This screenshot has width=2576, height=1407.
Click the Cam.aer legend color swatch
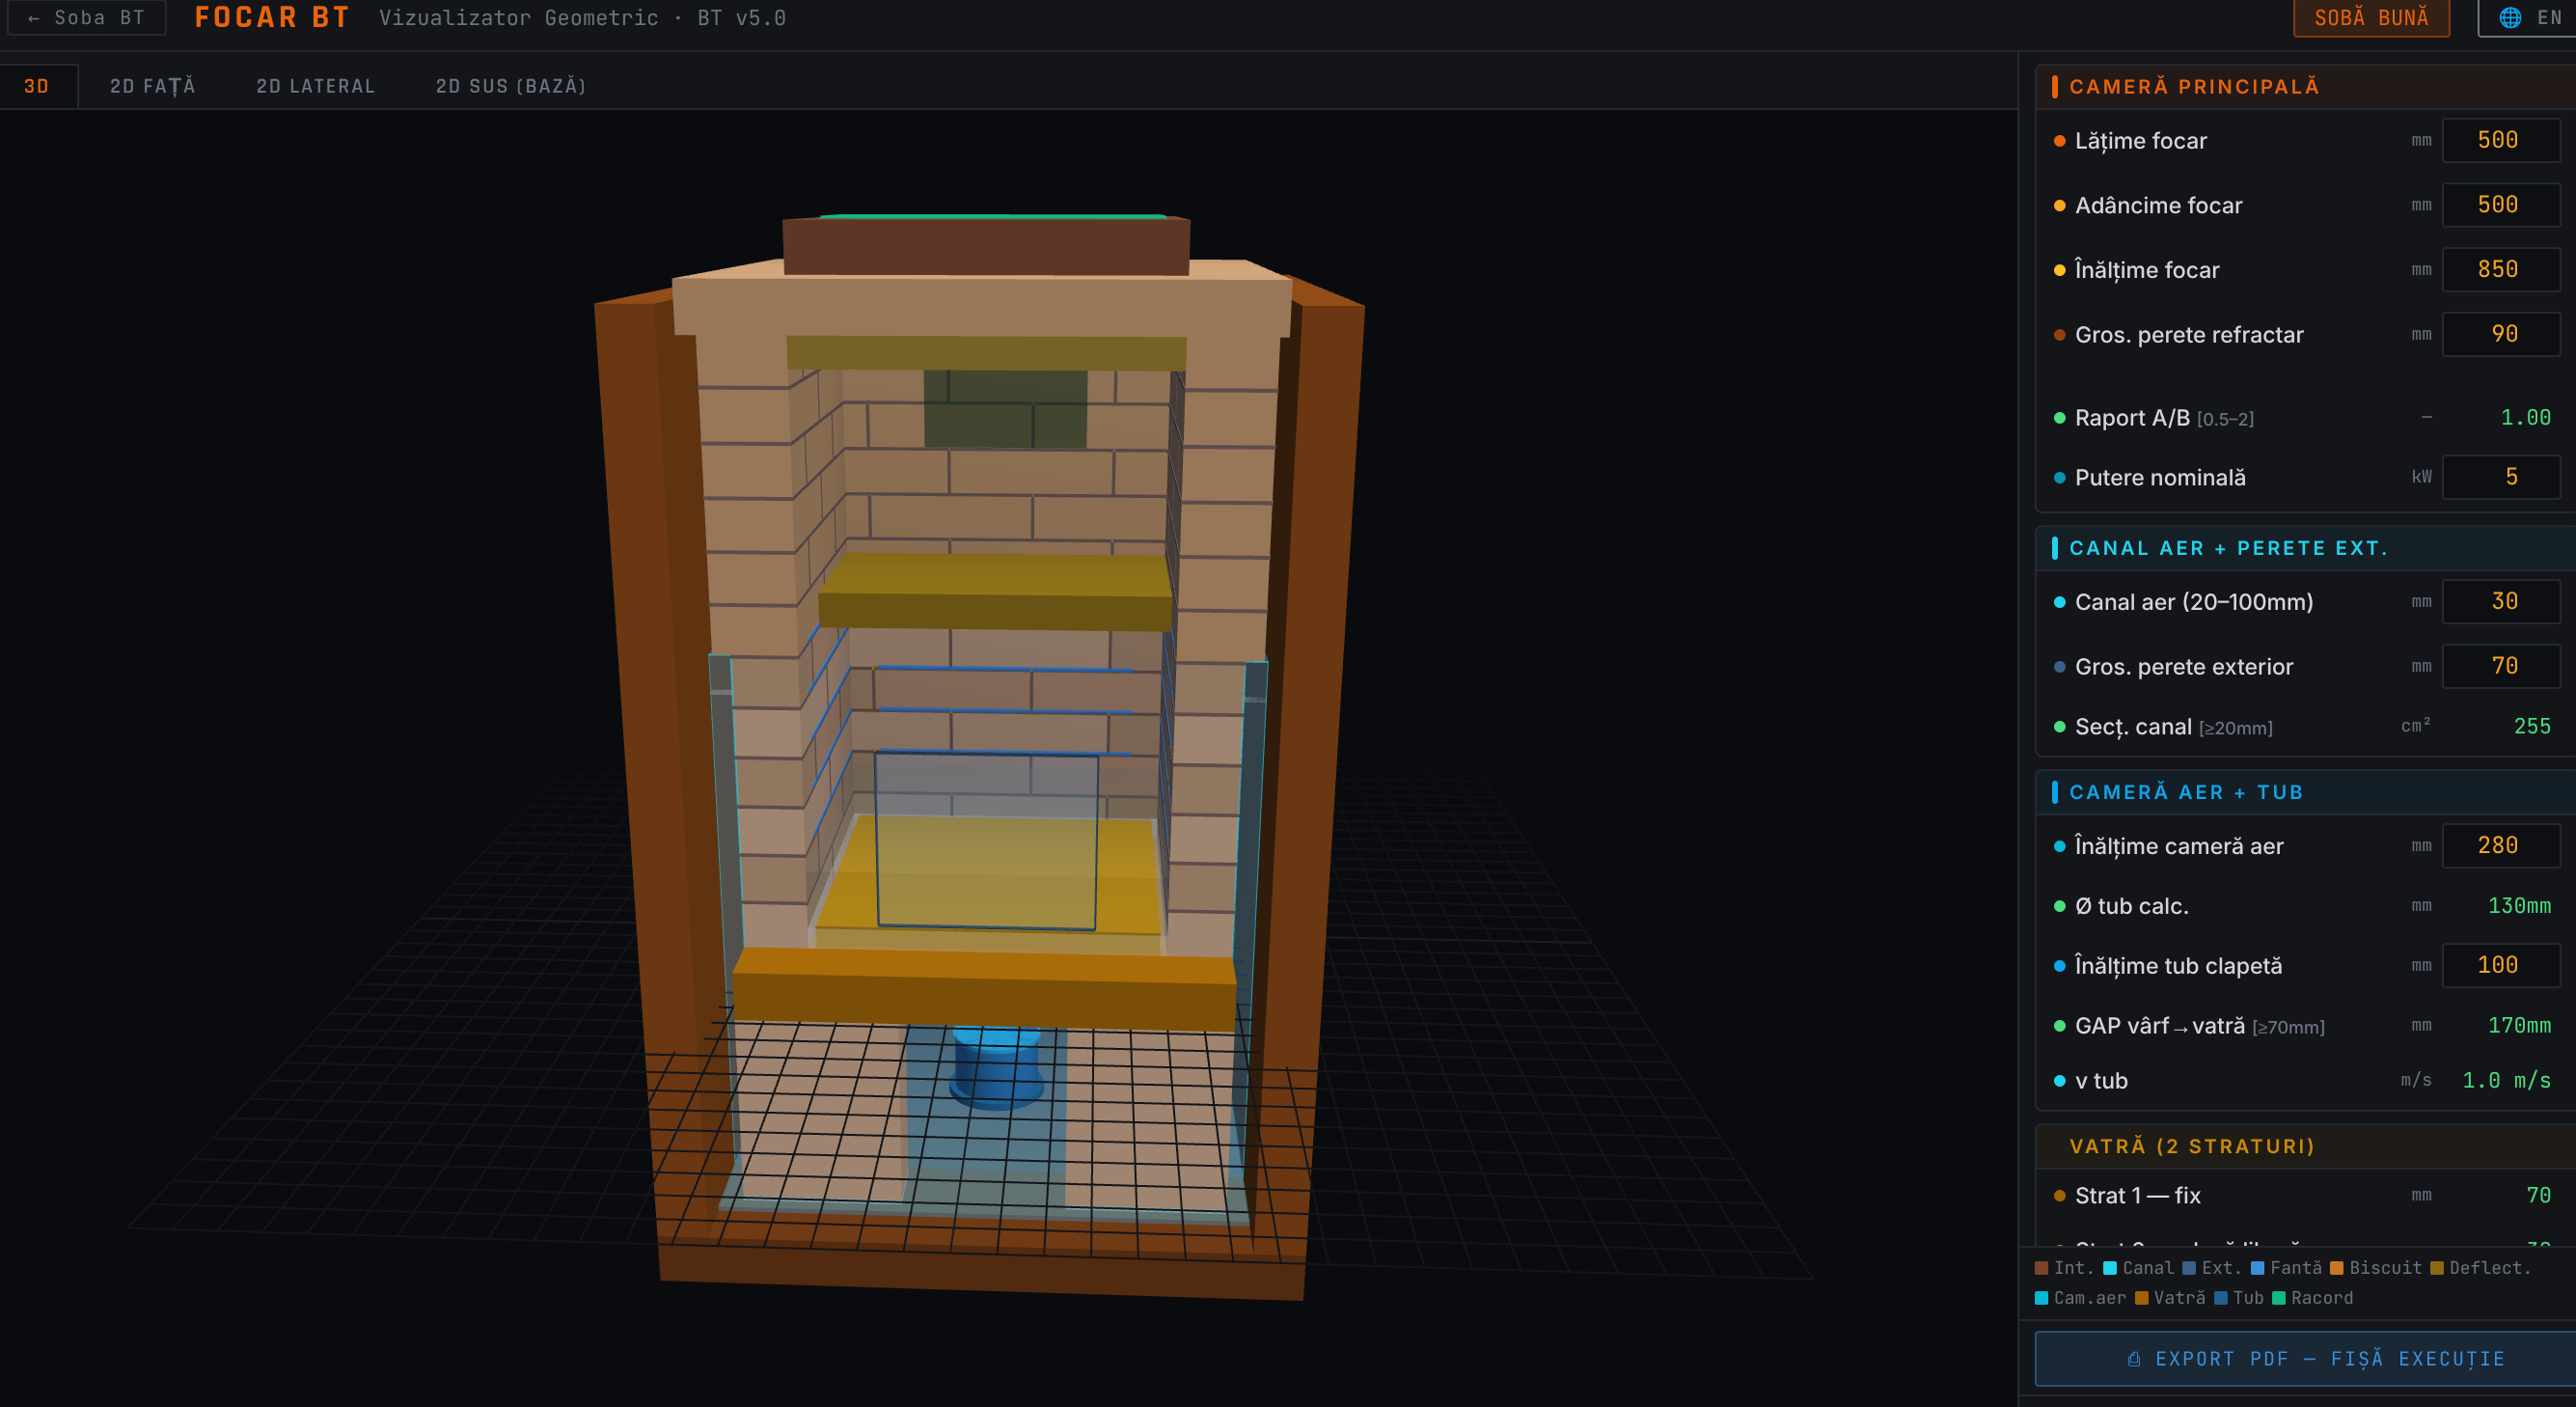click(2041, 1298)
